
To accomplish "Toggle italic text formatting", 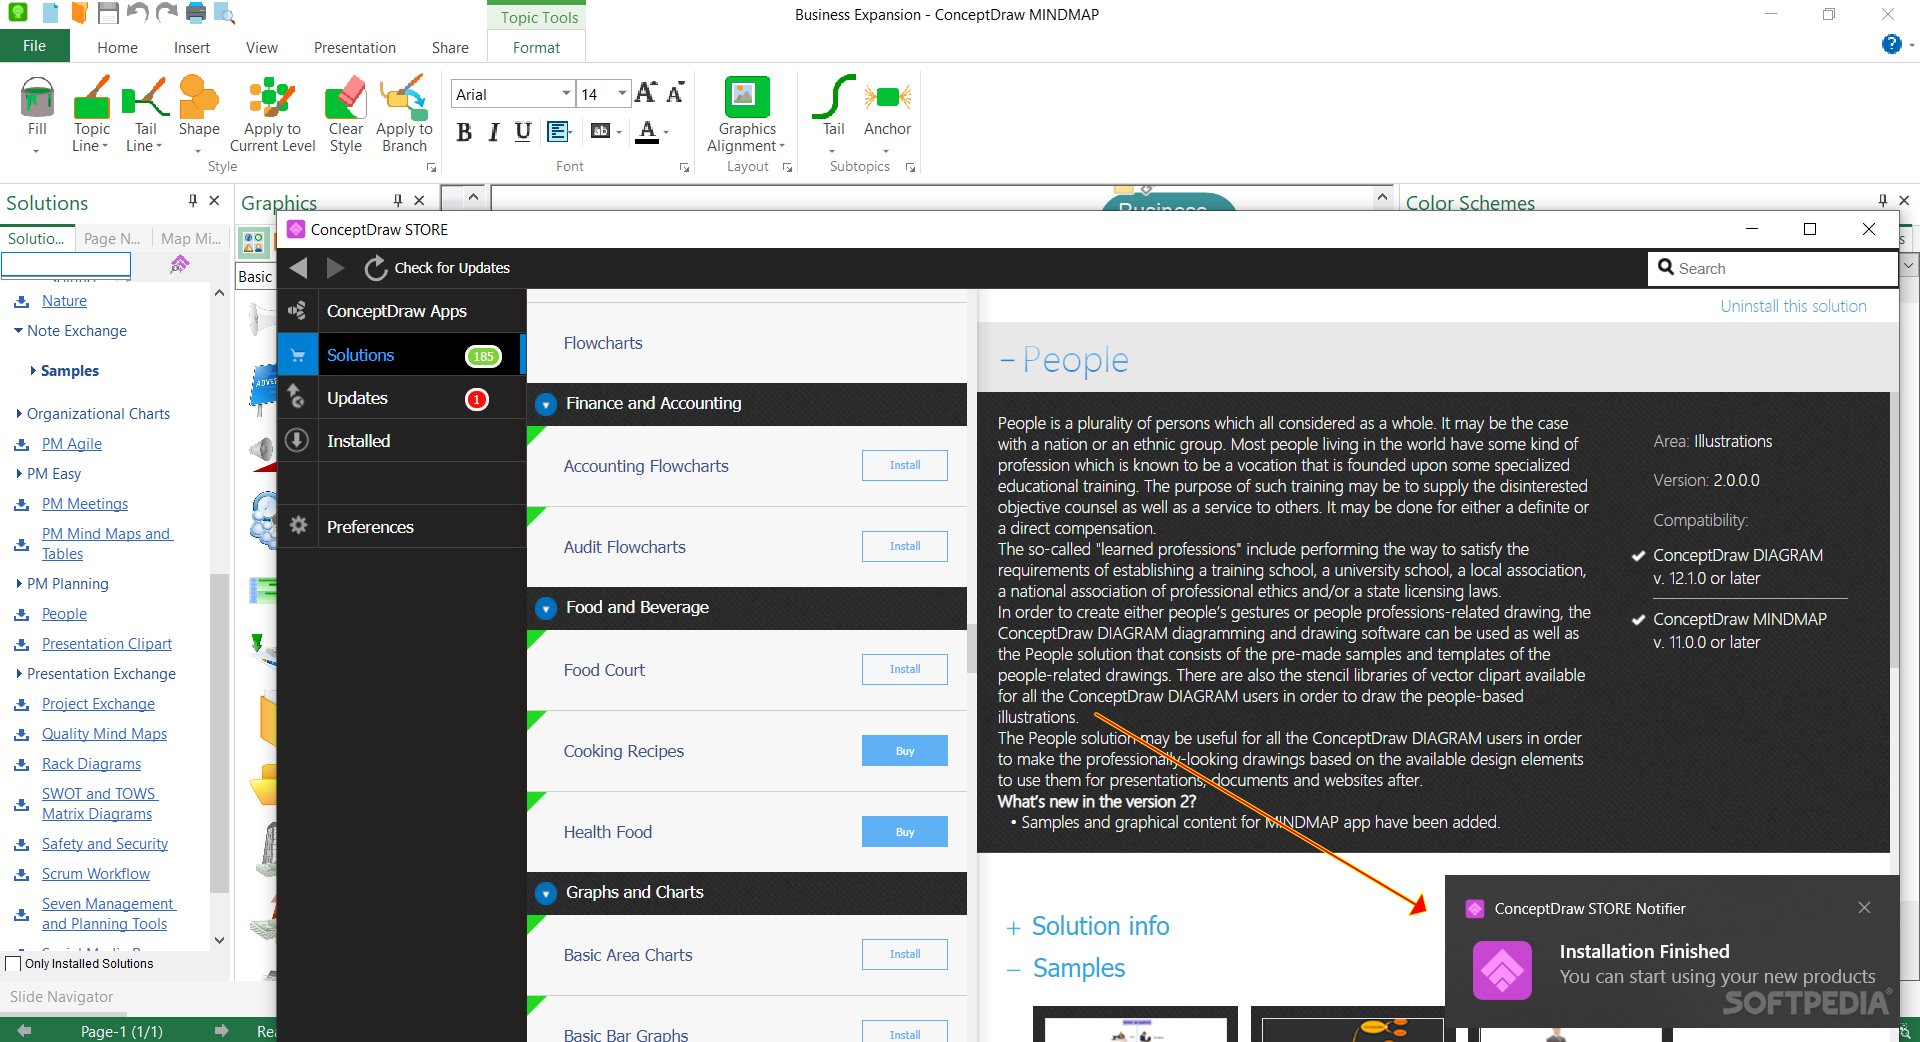I will 493,132.
